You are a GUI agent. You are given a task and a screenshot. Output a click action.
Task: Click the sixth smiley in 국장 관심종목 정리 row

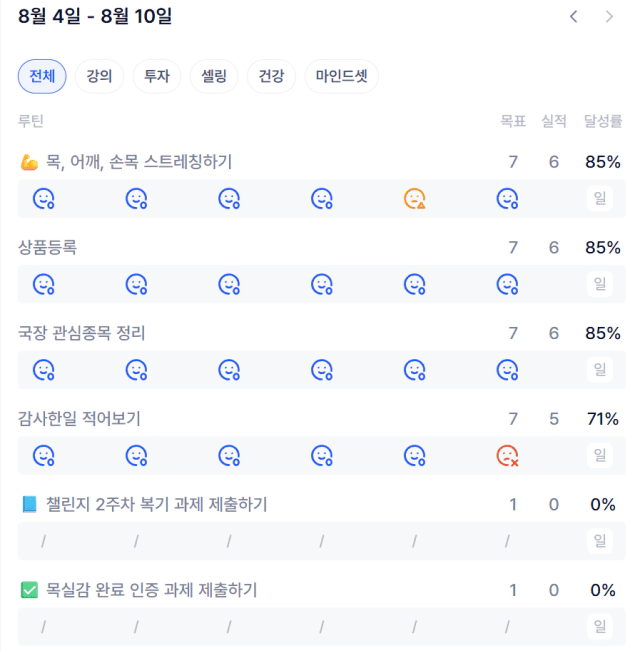tap(507, 370)
